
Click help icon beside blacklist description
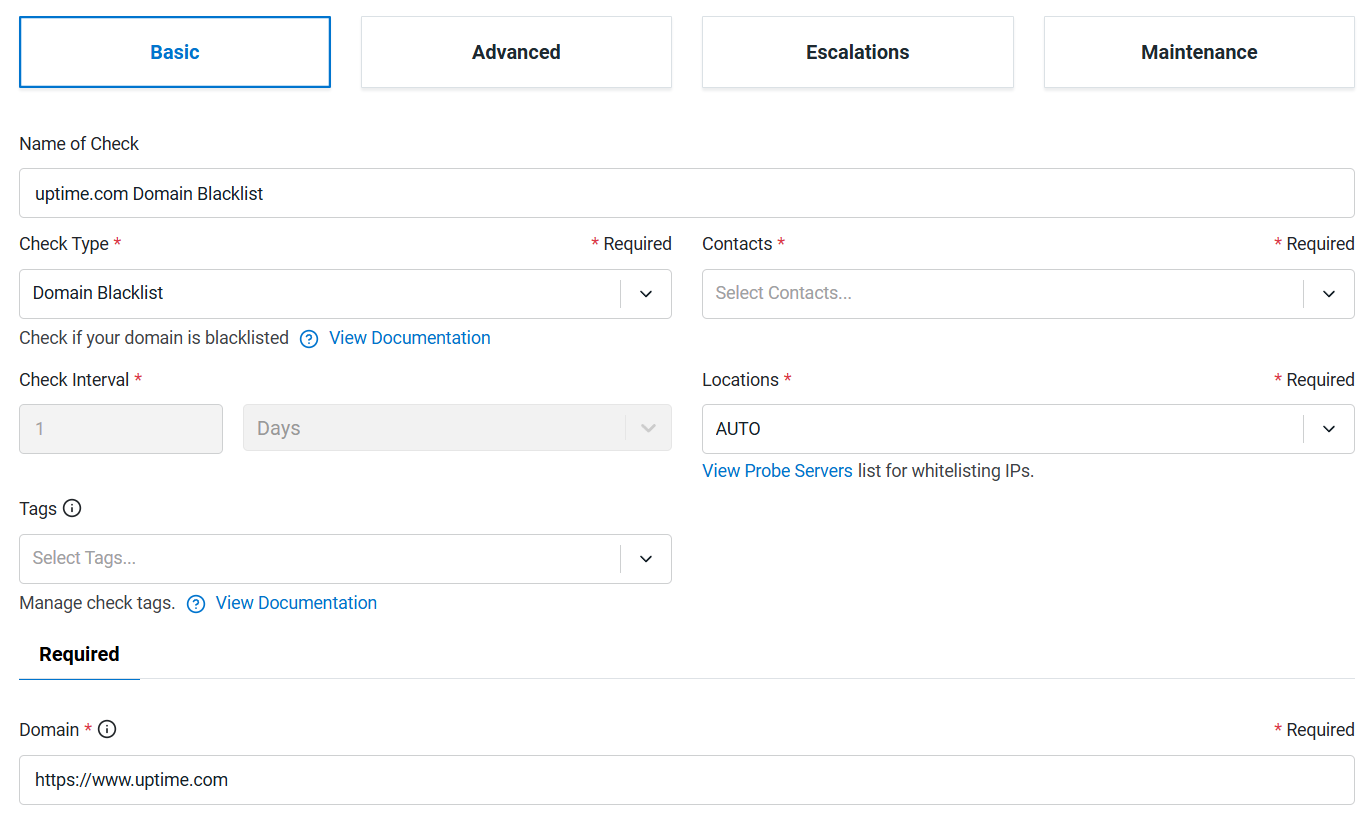tap(309, 339)
